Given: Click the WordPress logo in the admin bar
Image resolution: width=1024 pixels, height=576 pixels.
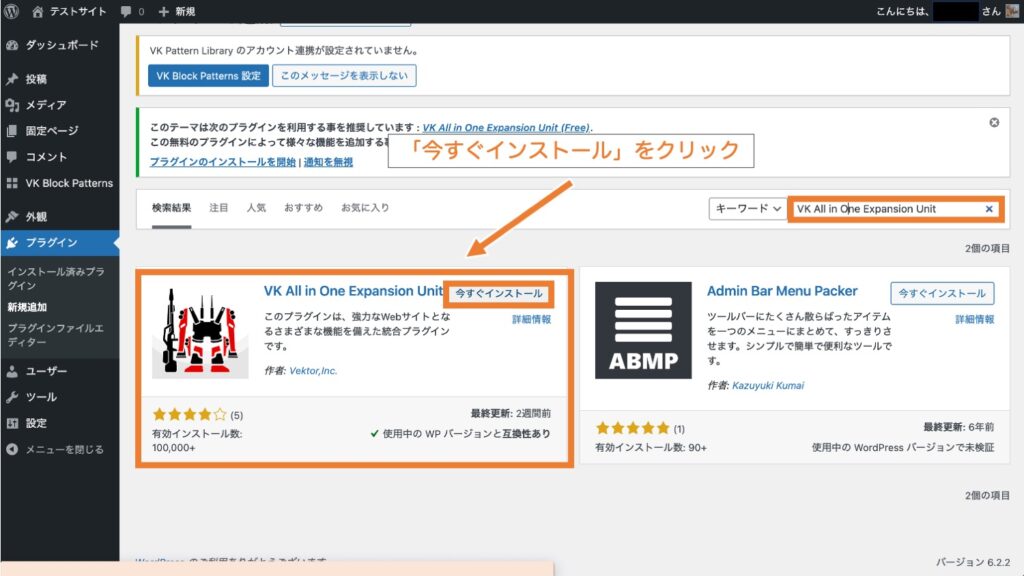Looking at the screenshot, I should click(11, 13).
